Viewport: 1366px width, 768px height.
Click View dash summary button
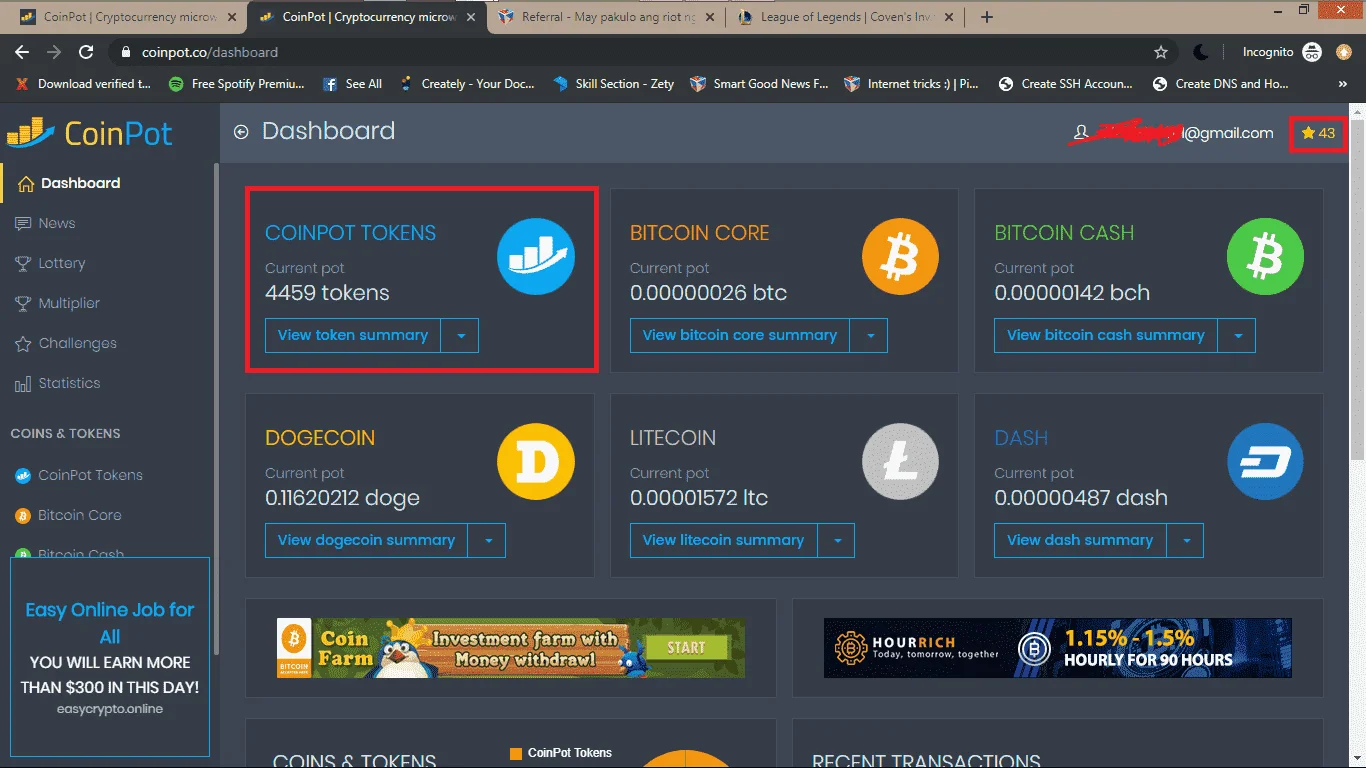1080,540
